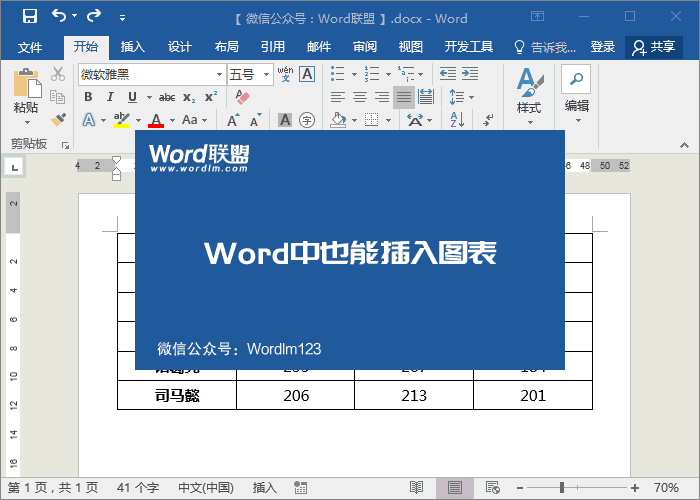700x500 pixels.
Task: Click the numbered list icon
Action: tap(371, 74)
